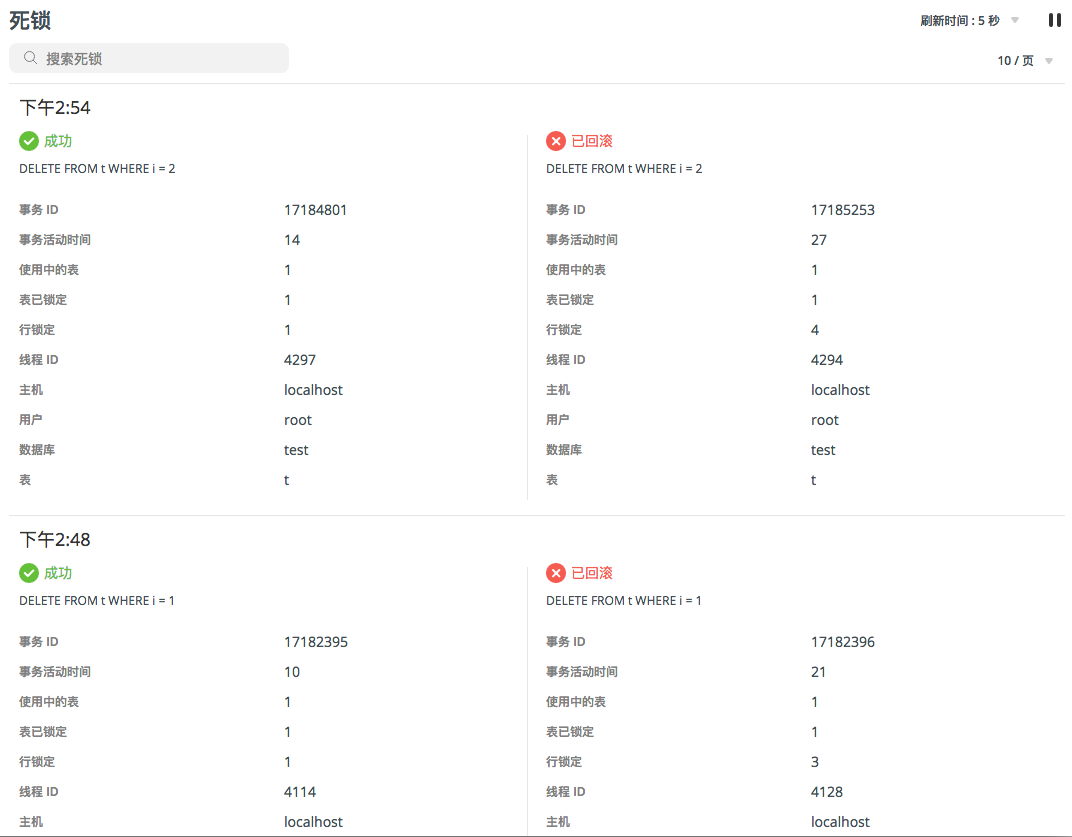Select root user for transaction 17184801
Viewport: 1072px width, 837px height.
[x=297, y=420]
